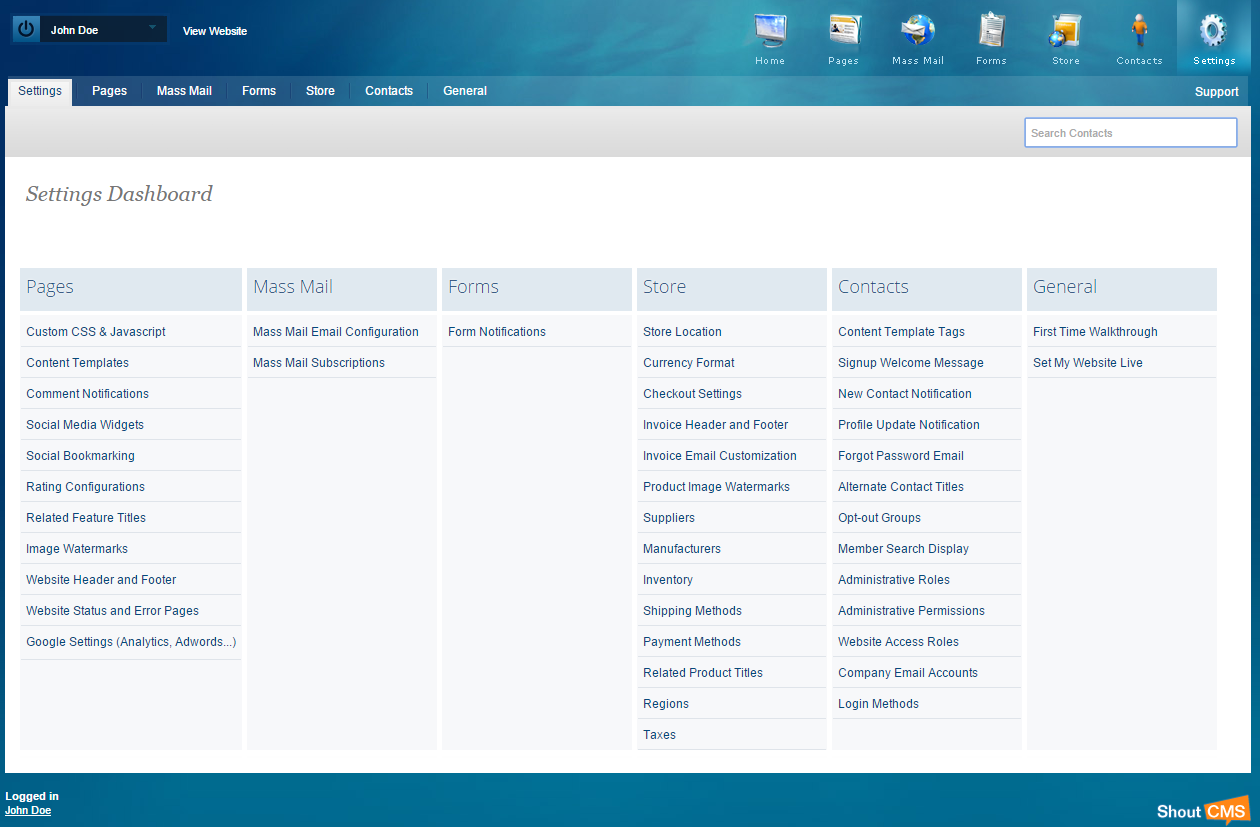The width and height of the screenshot is (1260, 827).
Task: Open Product Image Watermarks settings
Action: (717, 487)
